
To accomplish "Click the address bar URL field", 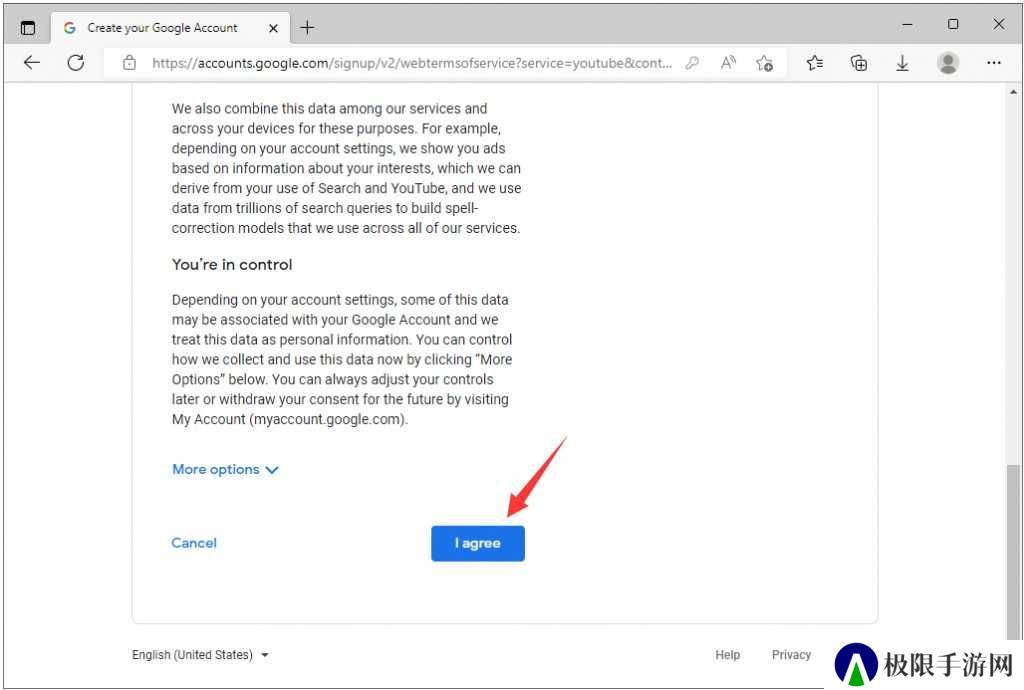I will (x=411, y=63).
